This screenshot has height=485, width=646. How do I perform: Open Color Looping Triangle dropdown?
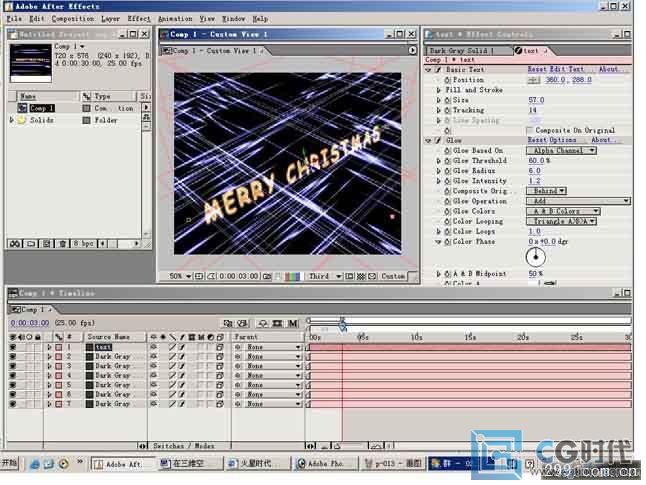coord(562,221)
